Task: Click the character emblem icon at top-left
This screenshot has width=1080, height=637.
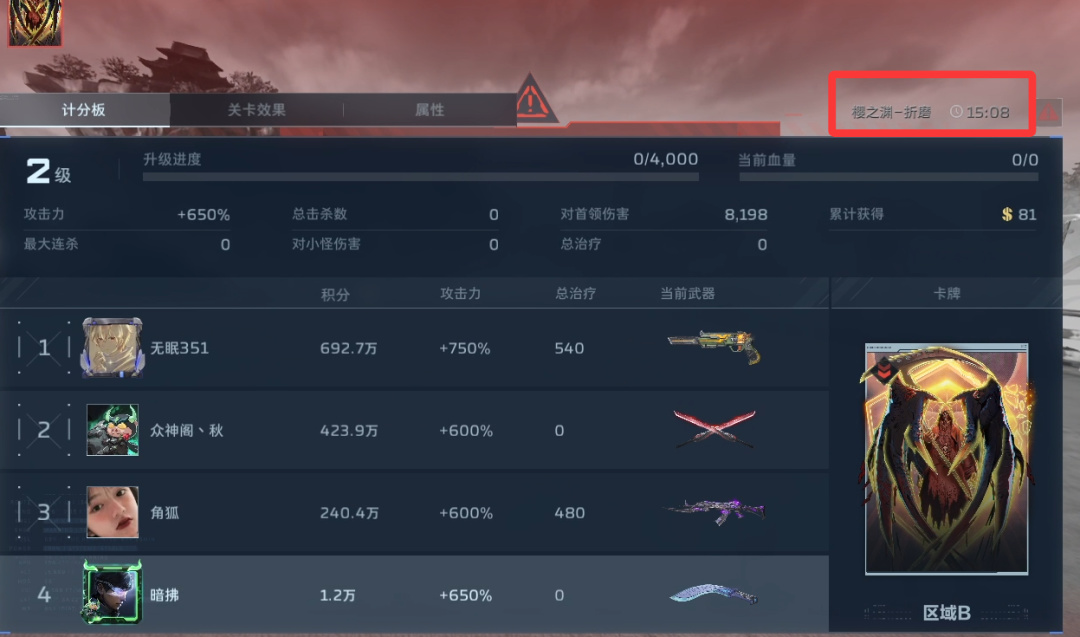Action: (34, 23)
